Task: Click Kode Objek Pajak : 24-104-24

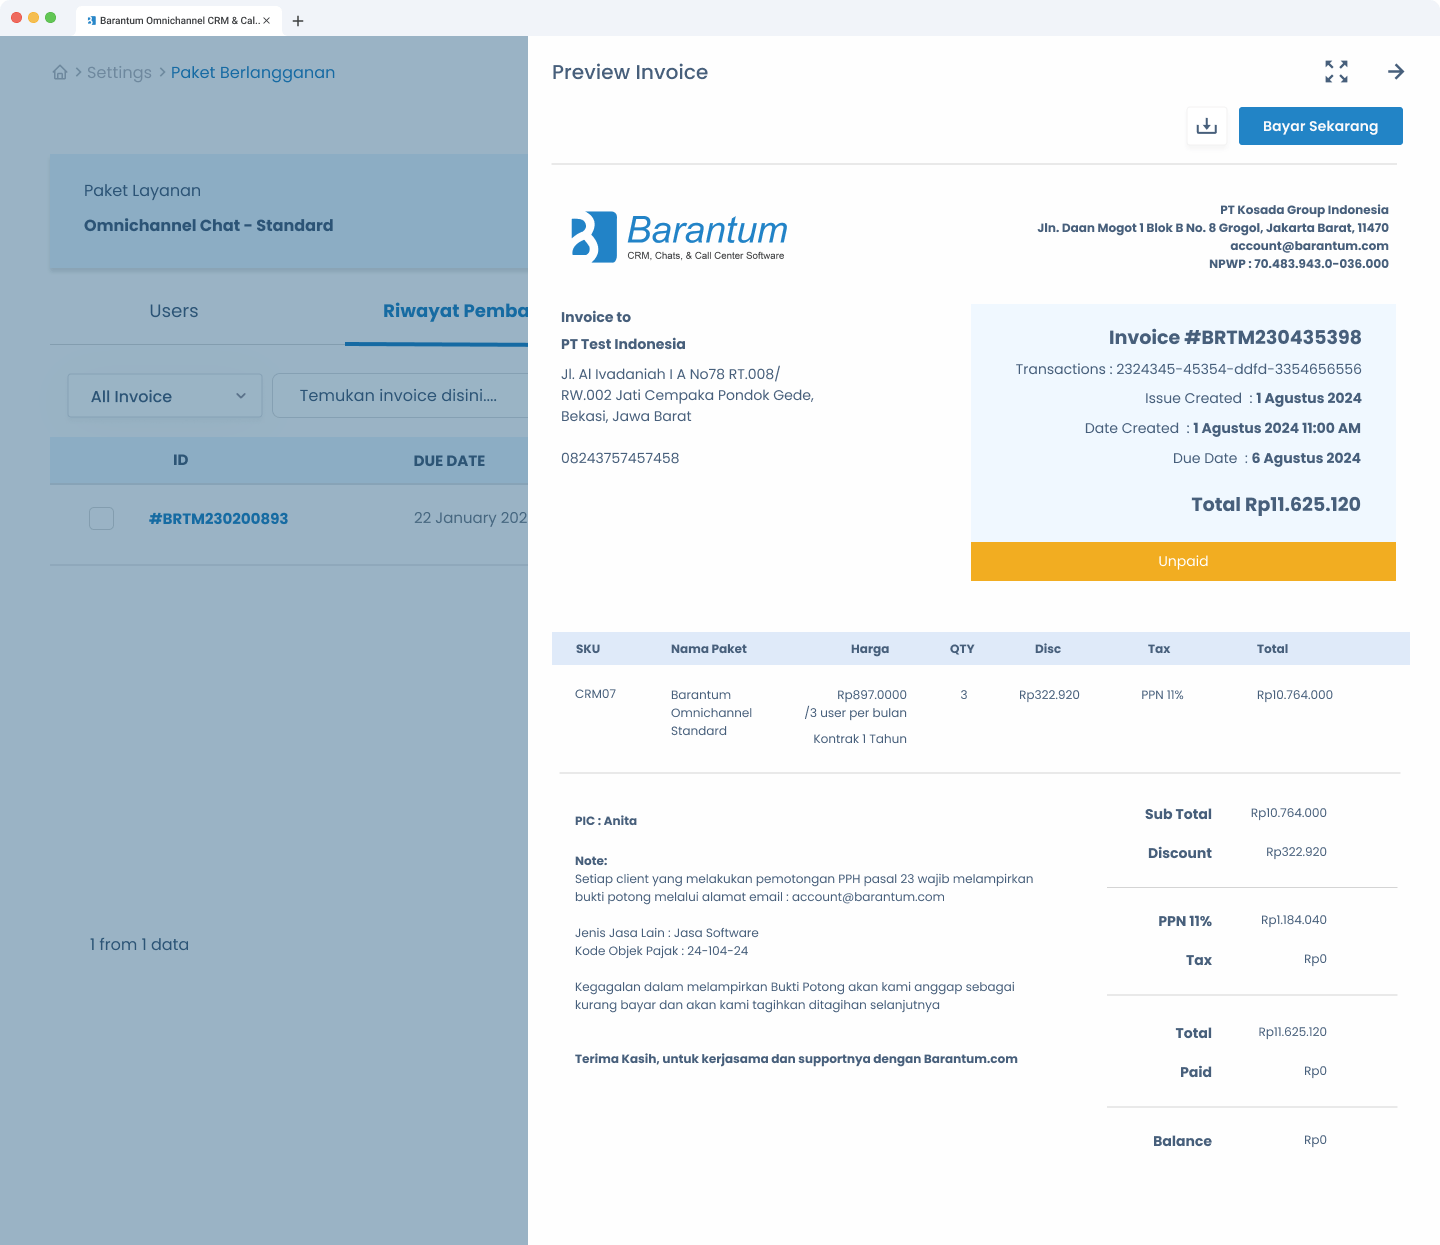Action: point(661,951)
